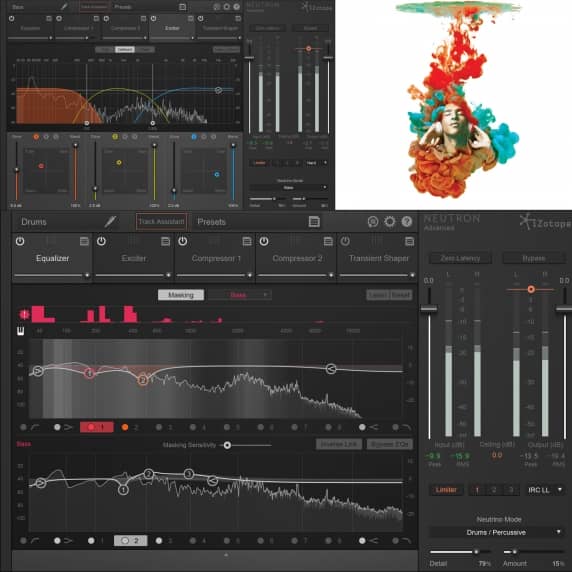Click the yellow band XY node in Bass Exciter
The width and height of the screenshot is (572, 572).
[x=119, y=162]
